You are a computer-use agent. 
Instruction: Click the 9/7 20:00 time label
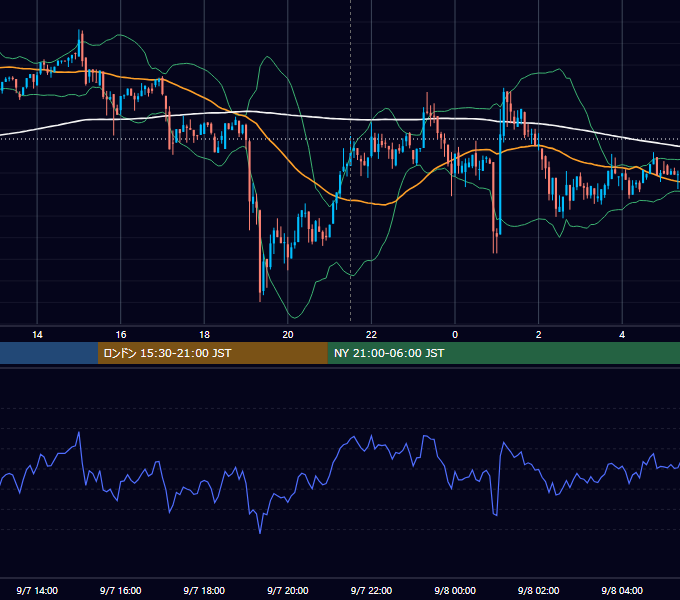pos(288,591)
